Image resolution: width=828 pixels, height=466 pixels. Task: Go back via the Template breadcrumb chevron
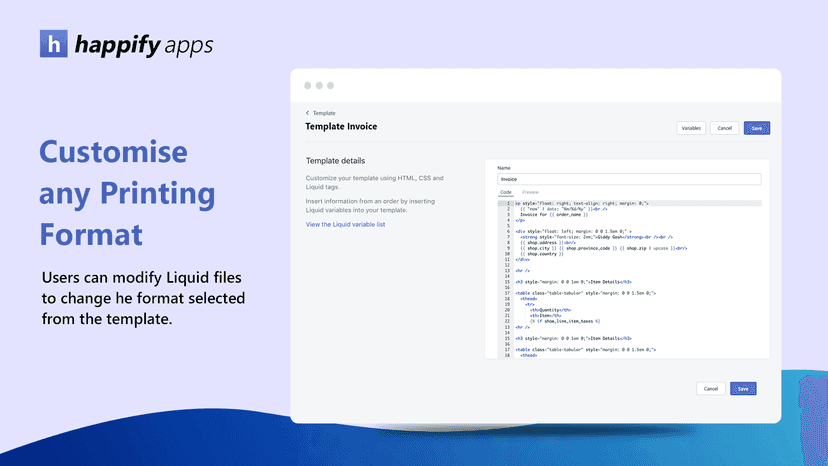[307, 113]
